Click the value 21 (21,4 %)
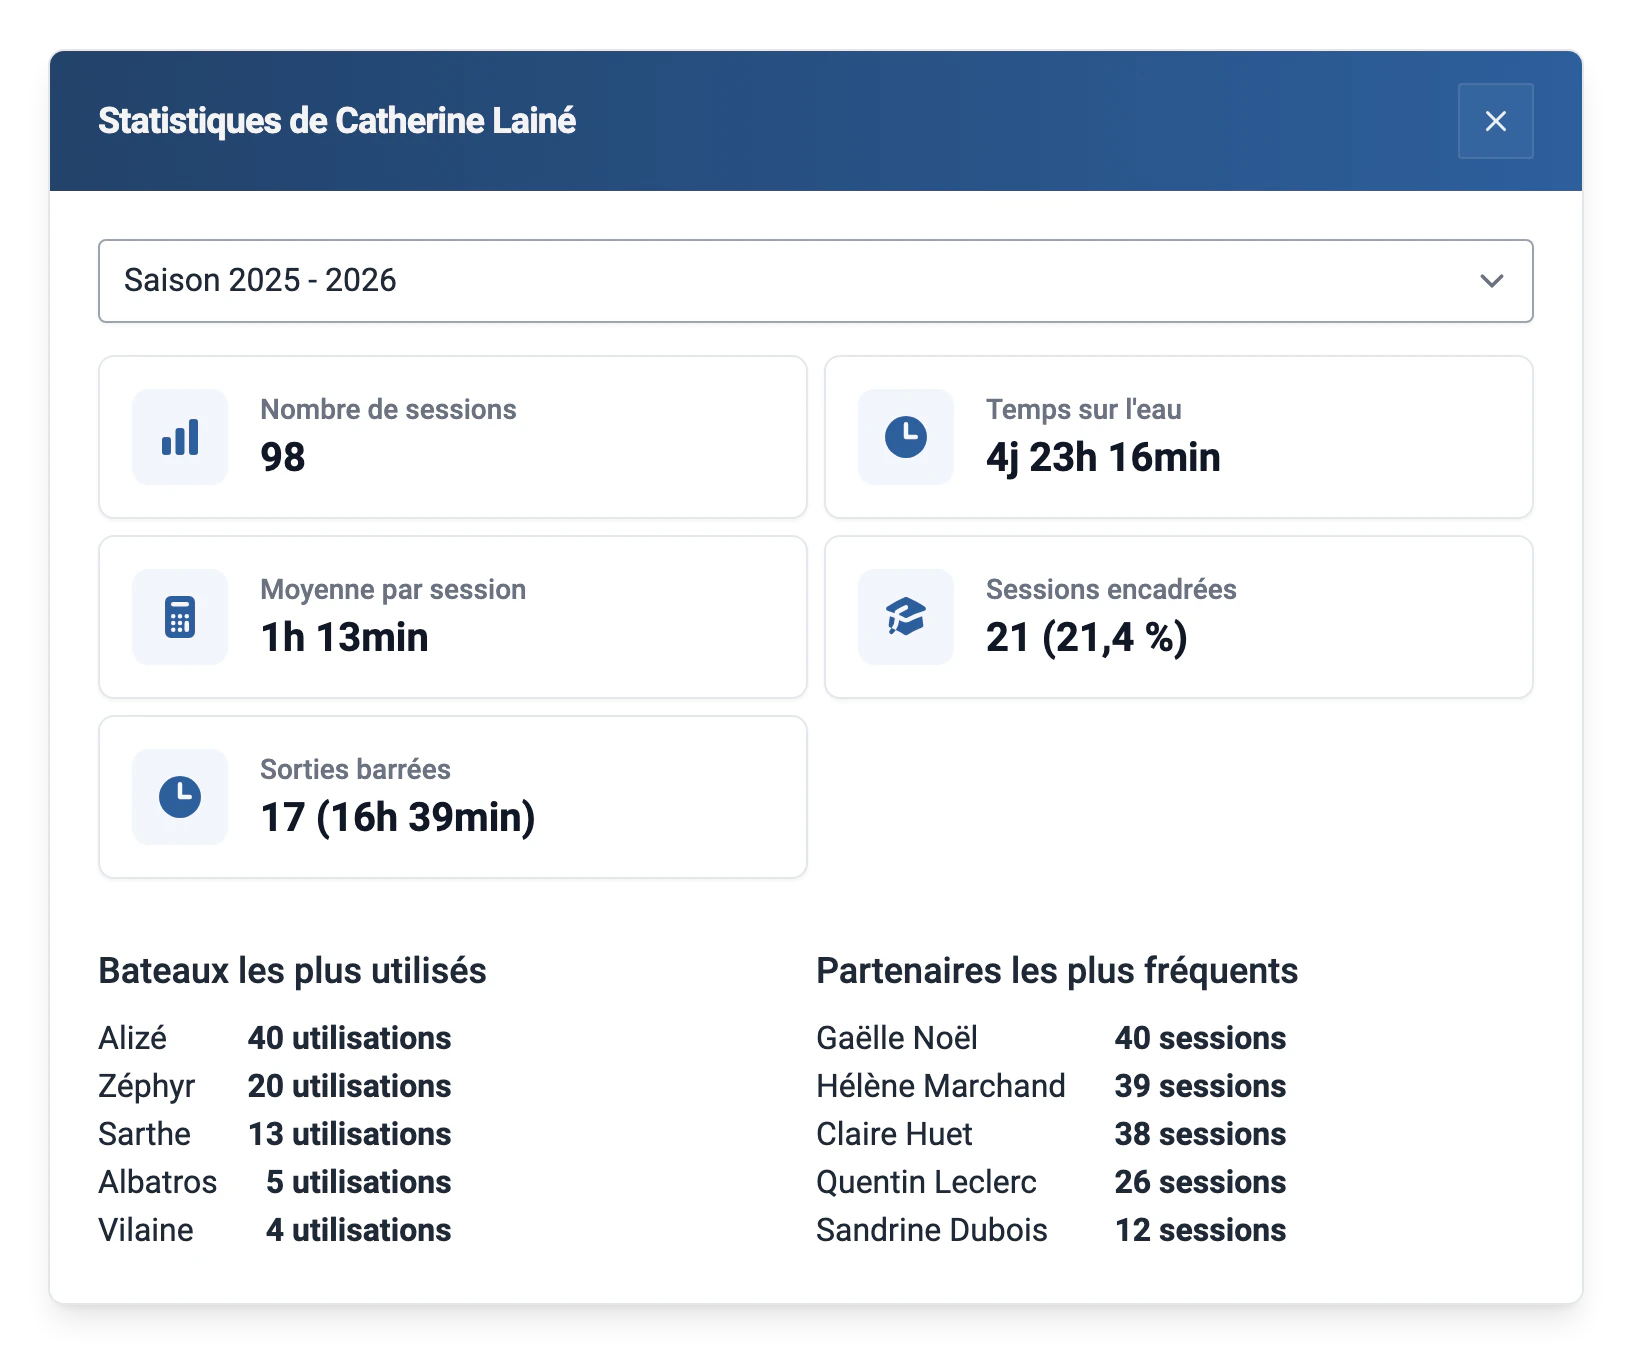 [1087, 637]
